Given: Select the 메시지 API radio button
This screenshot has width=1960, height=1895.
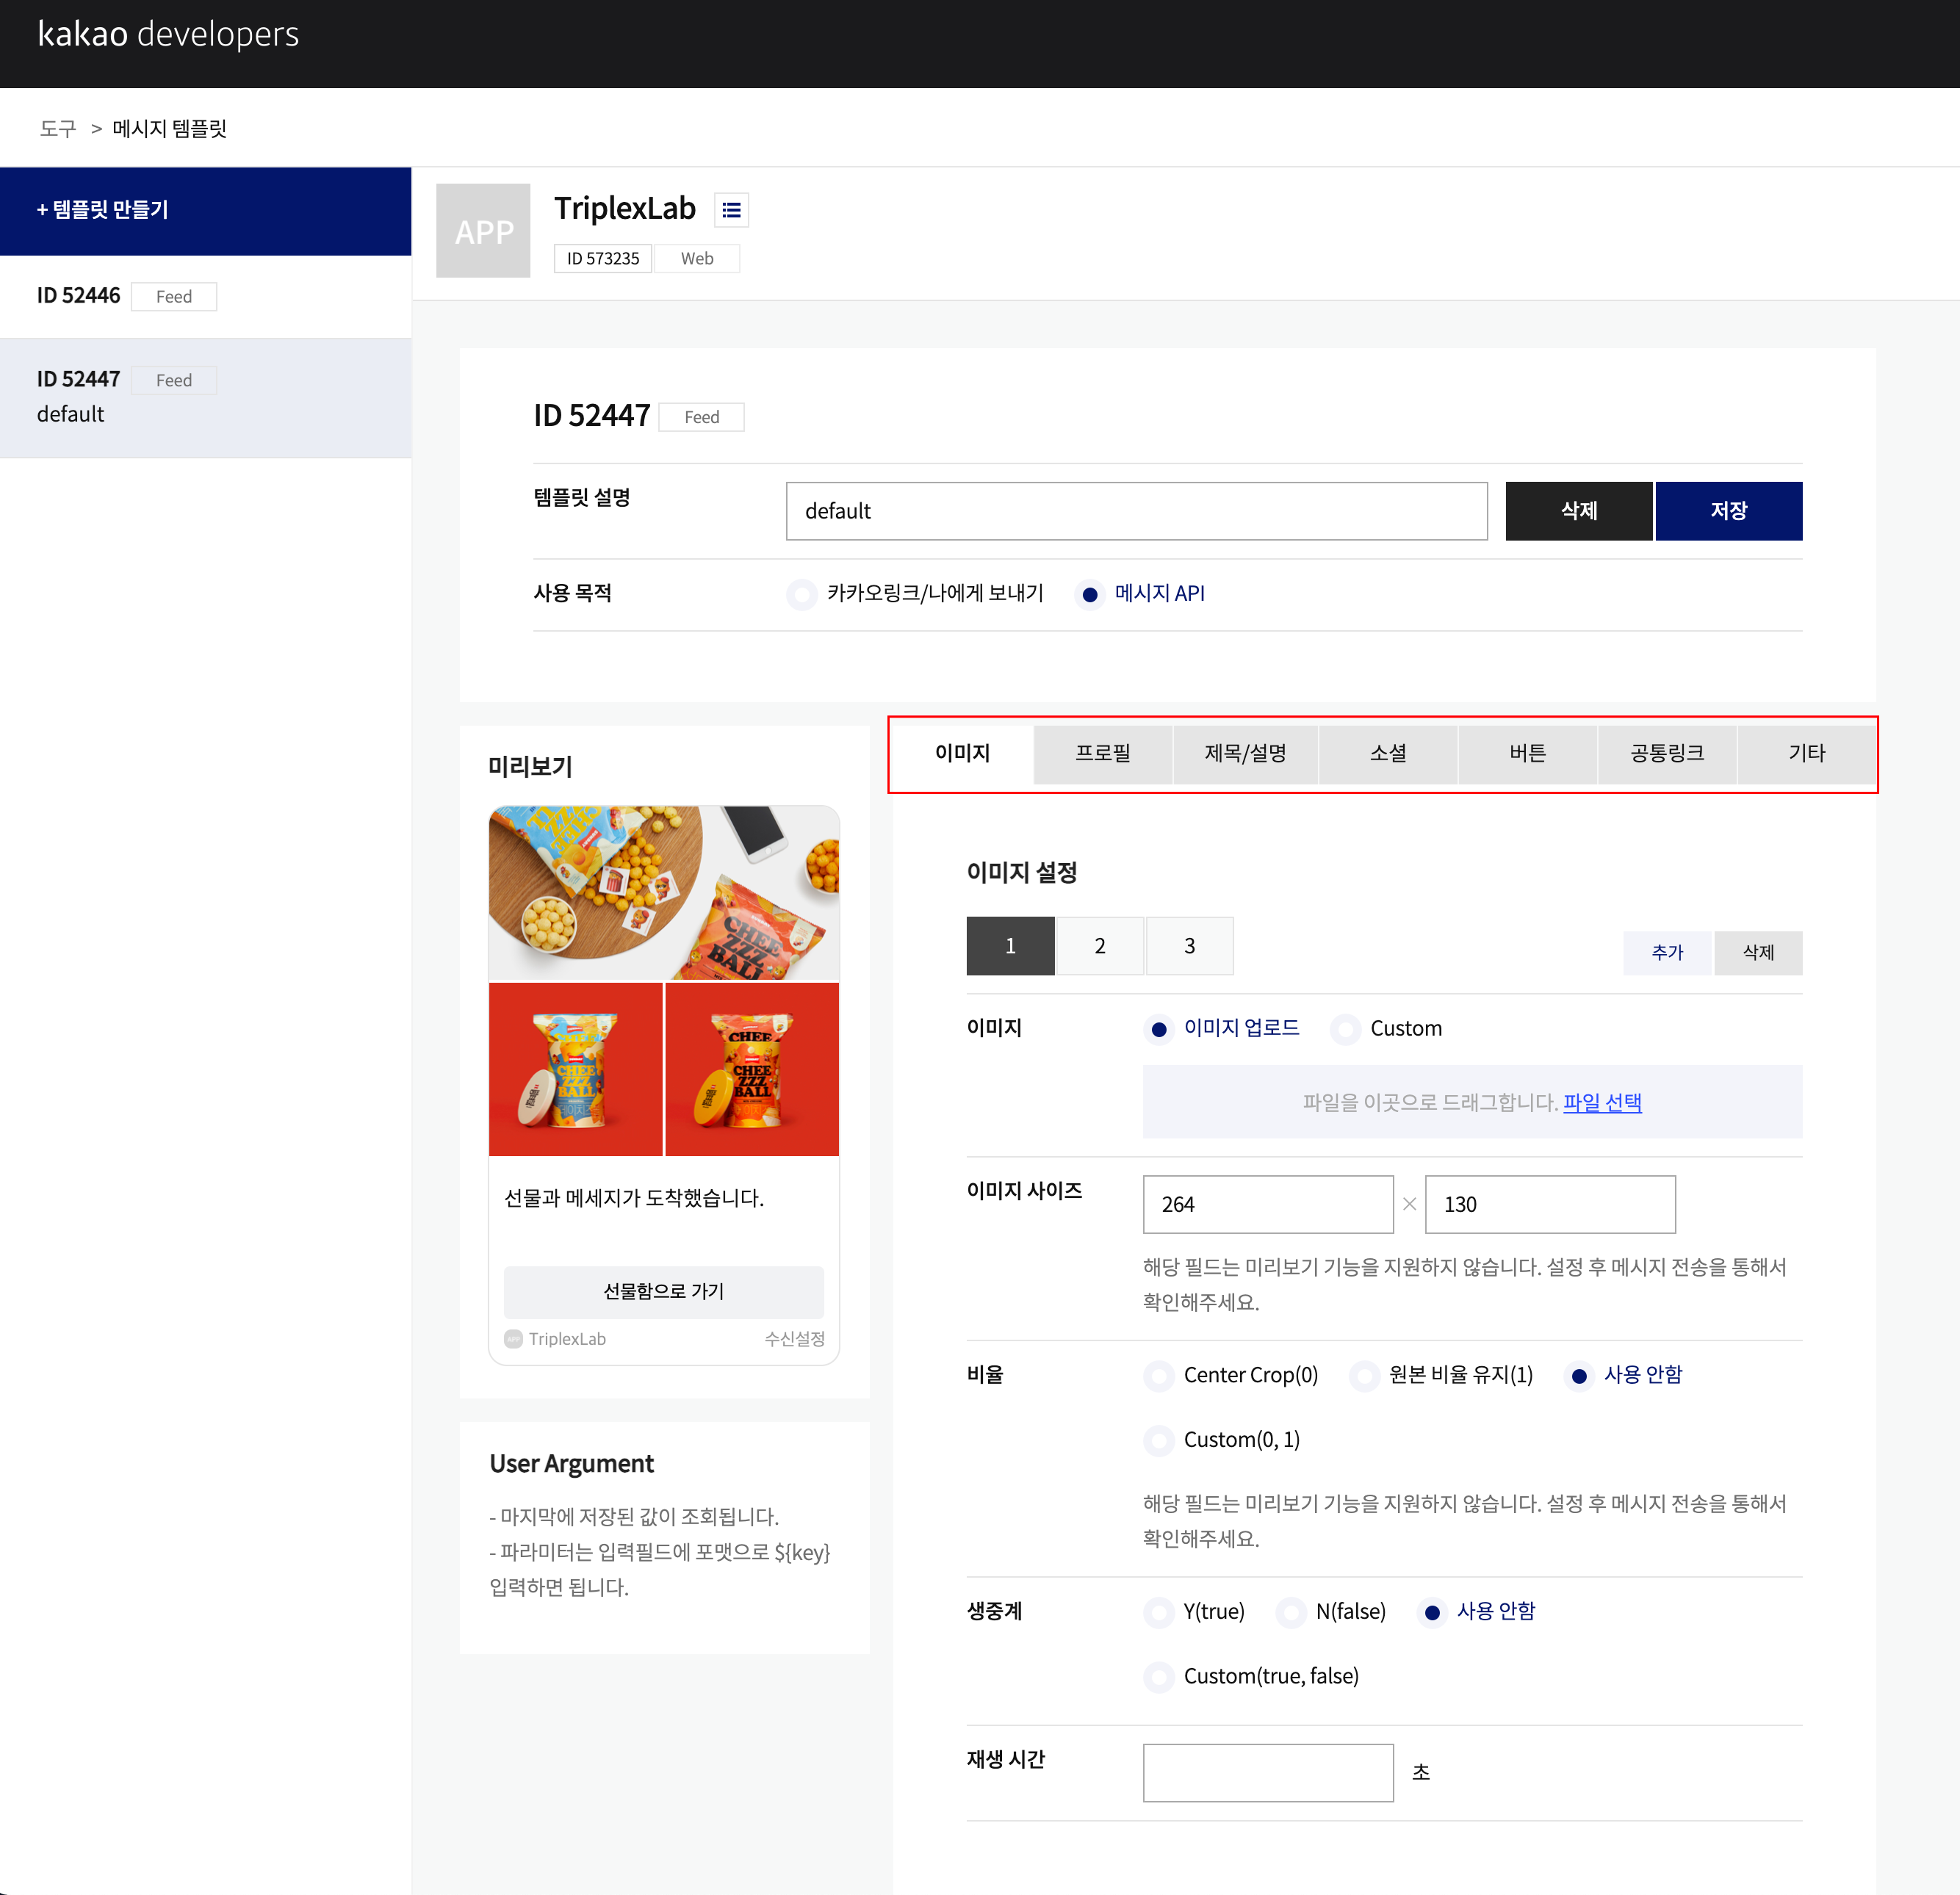Looking at the screenshot, I should [x=1090, y=594].
